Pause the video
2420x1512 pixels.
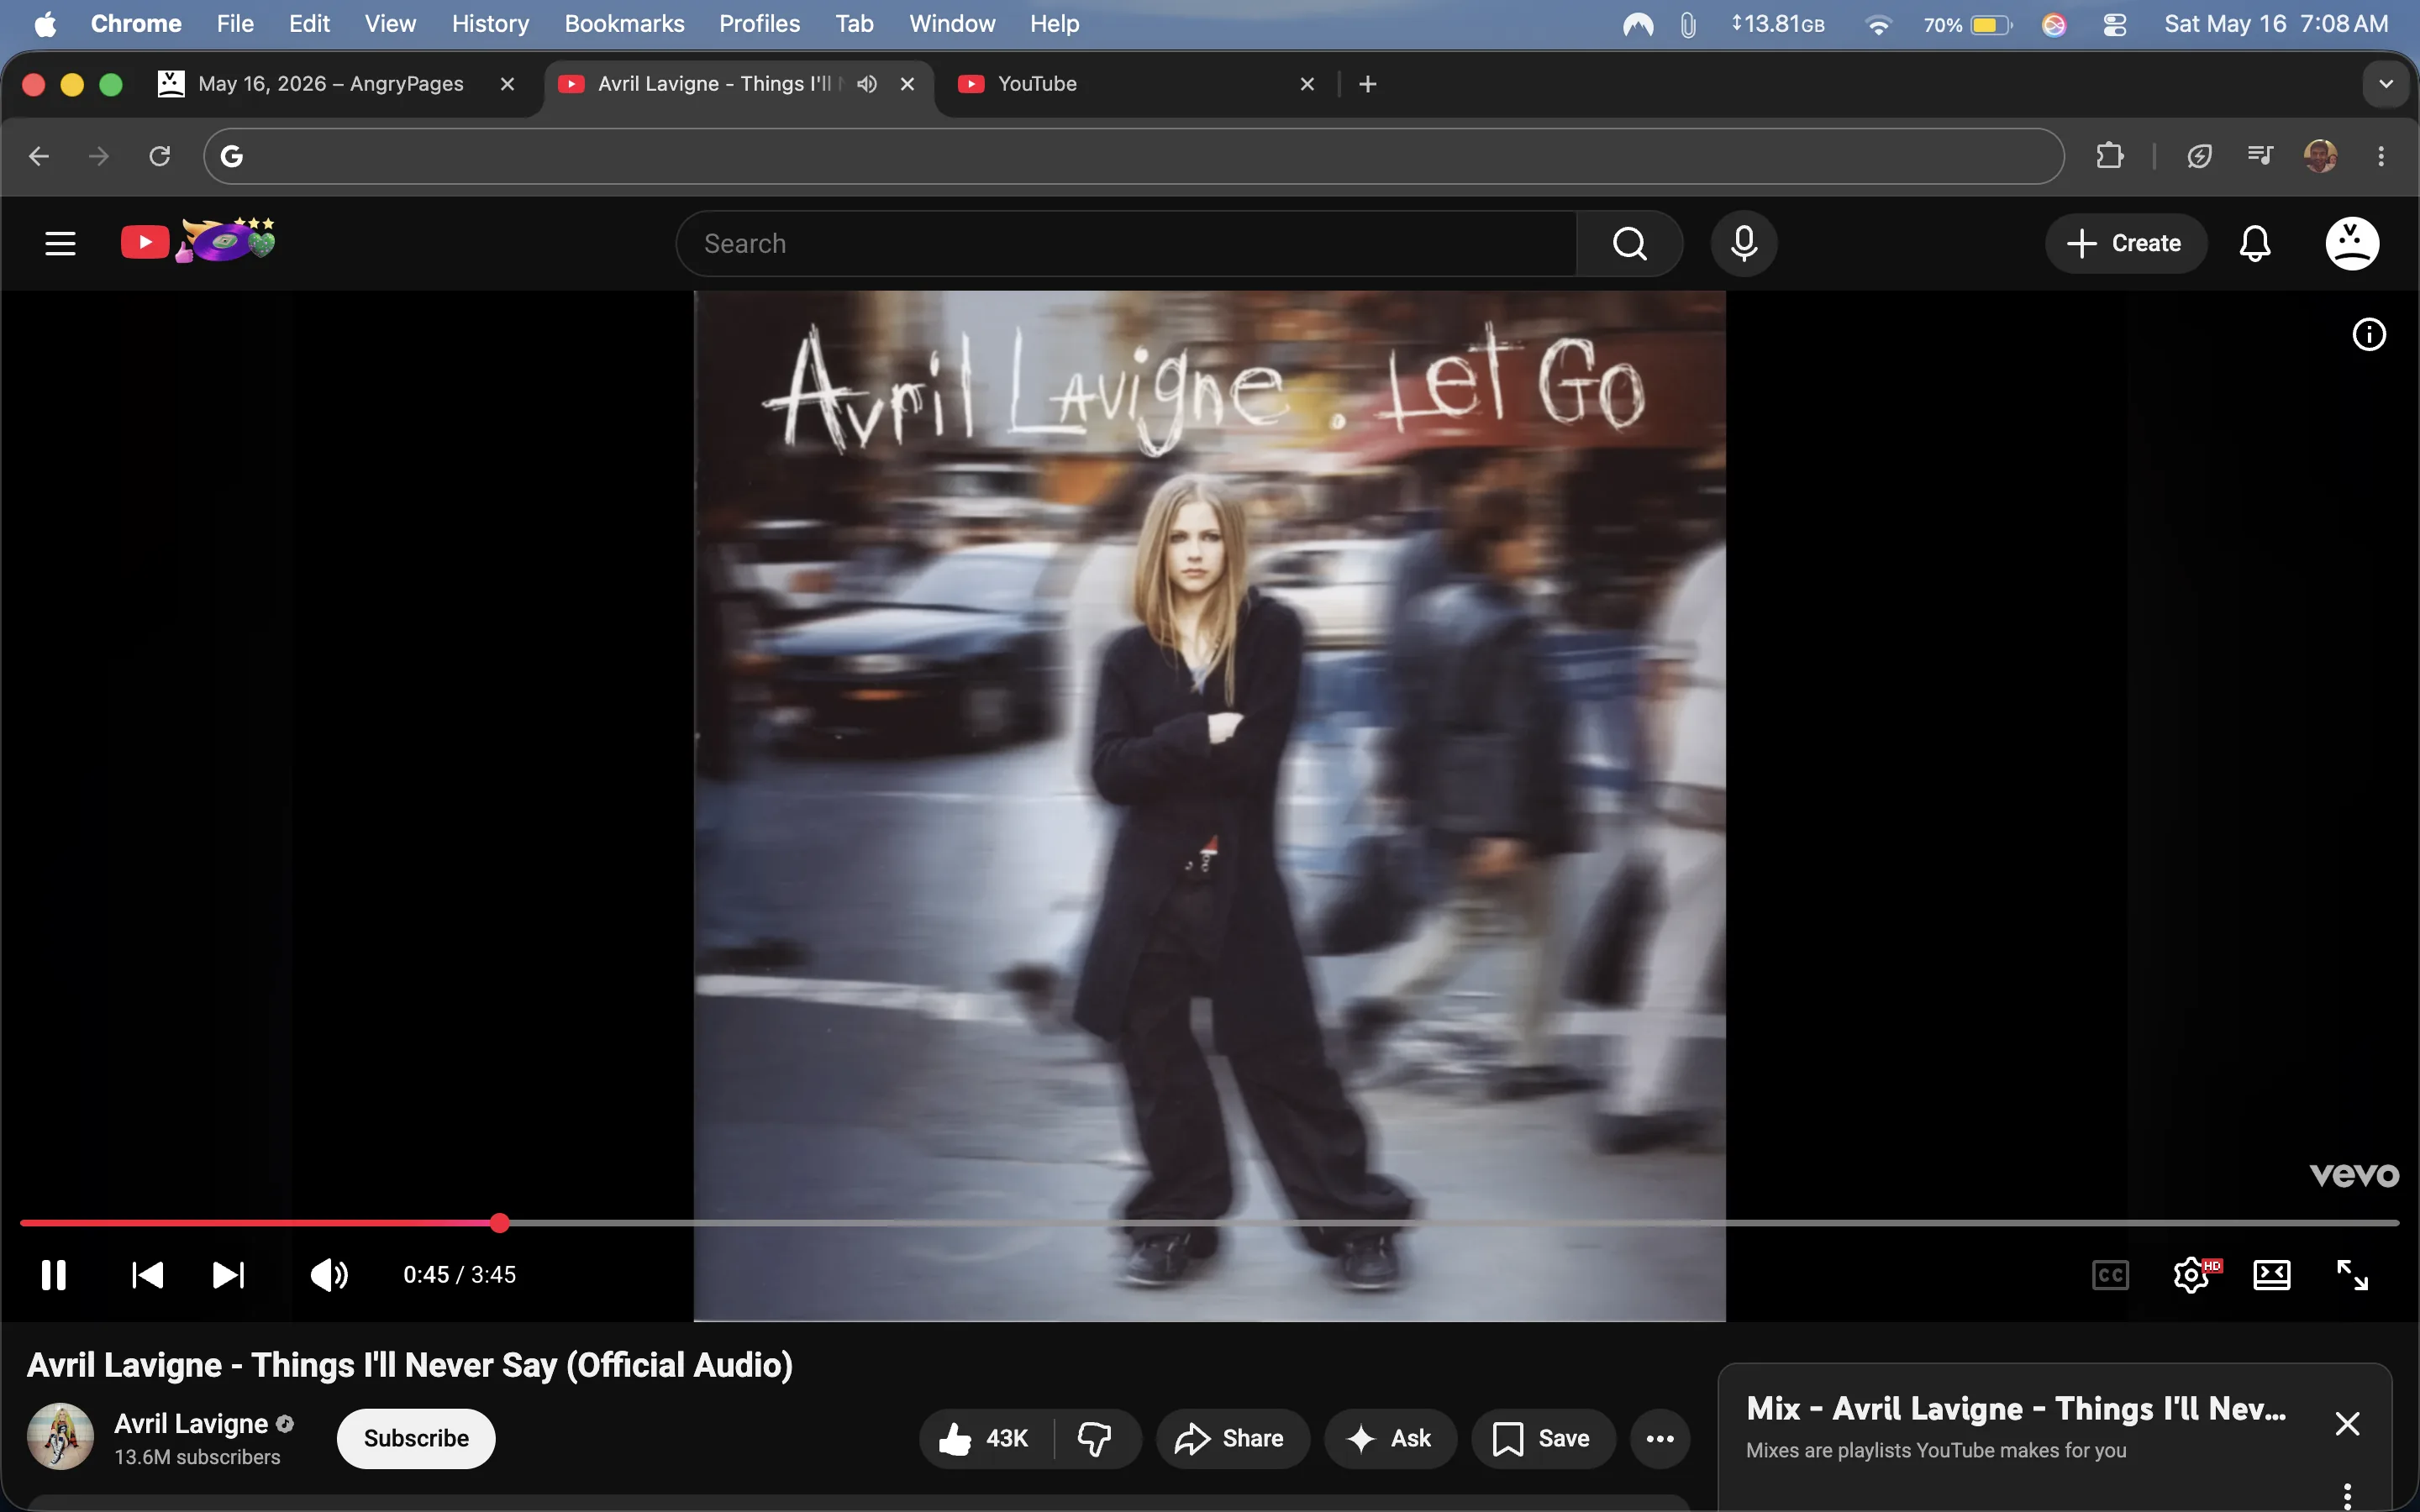(x=53, y=1274)
